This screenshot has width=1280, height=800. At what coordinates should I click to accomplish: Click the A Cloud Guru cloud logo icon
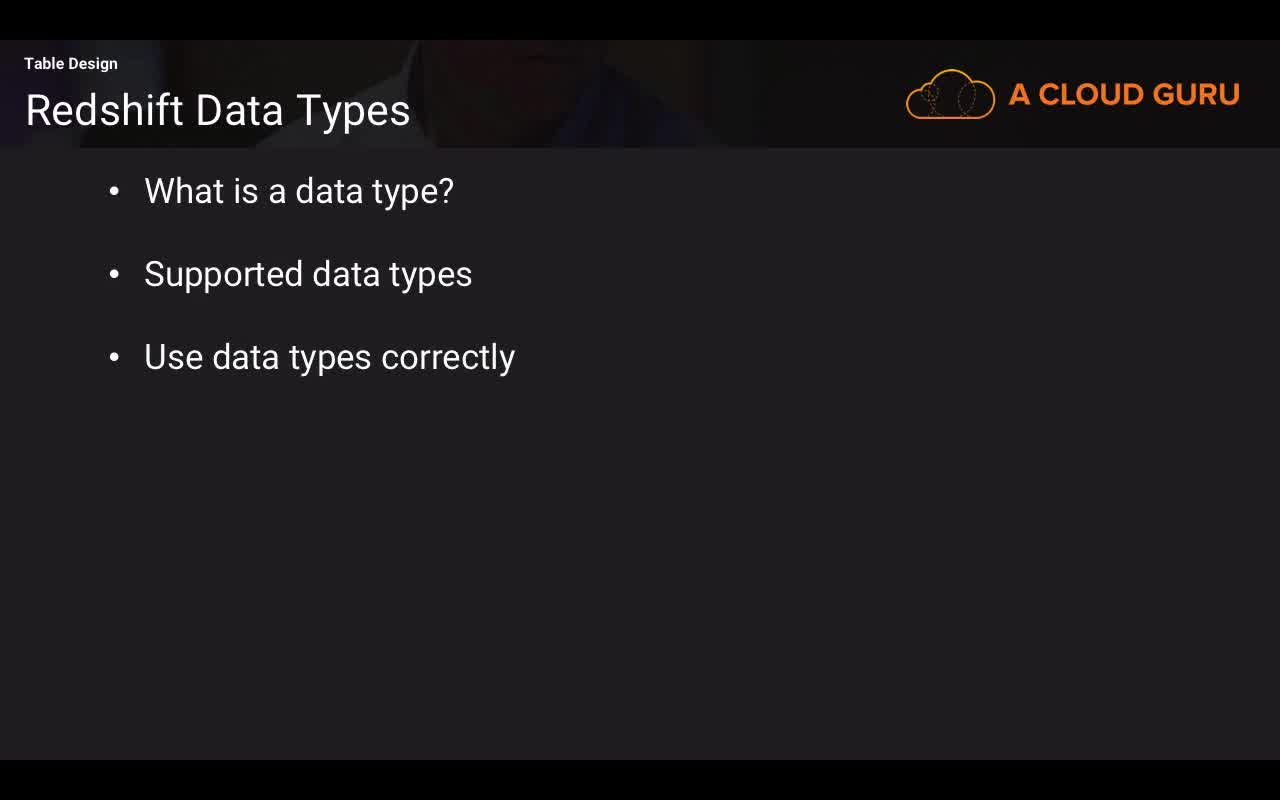[950, 95]
